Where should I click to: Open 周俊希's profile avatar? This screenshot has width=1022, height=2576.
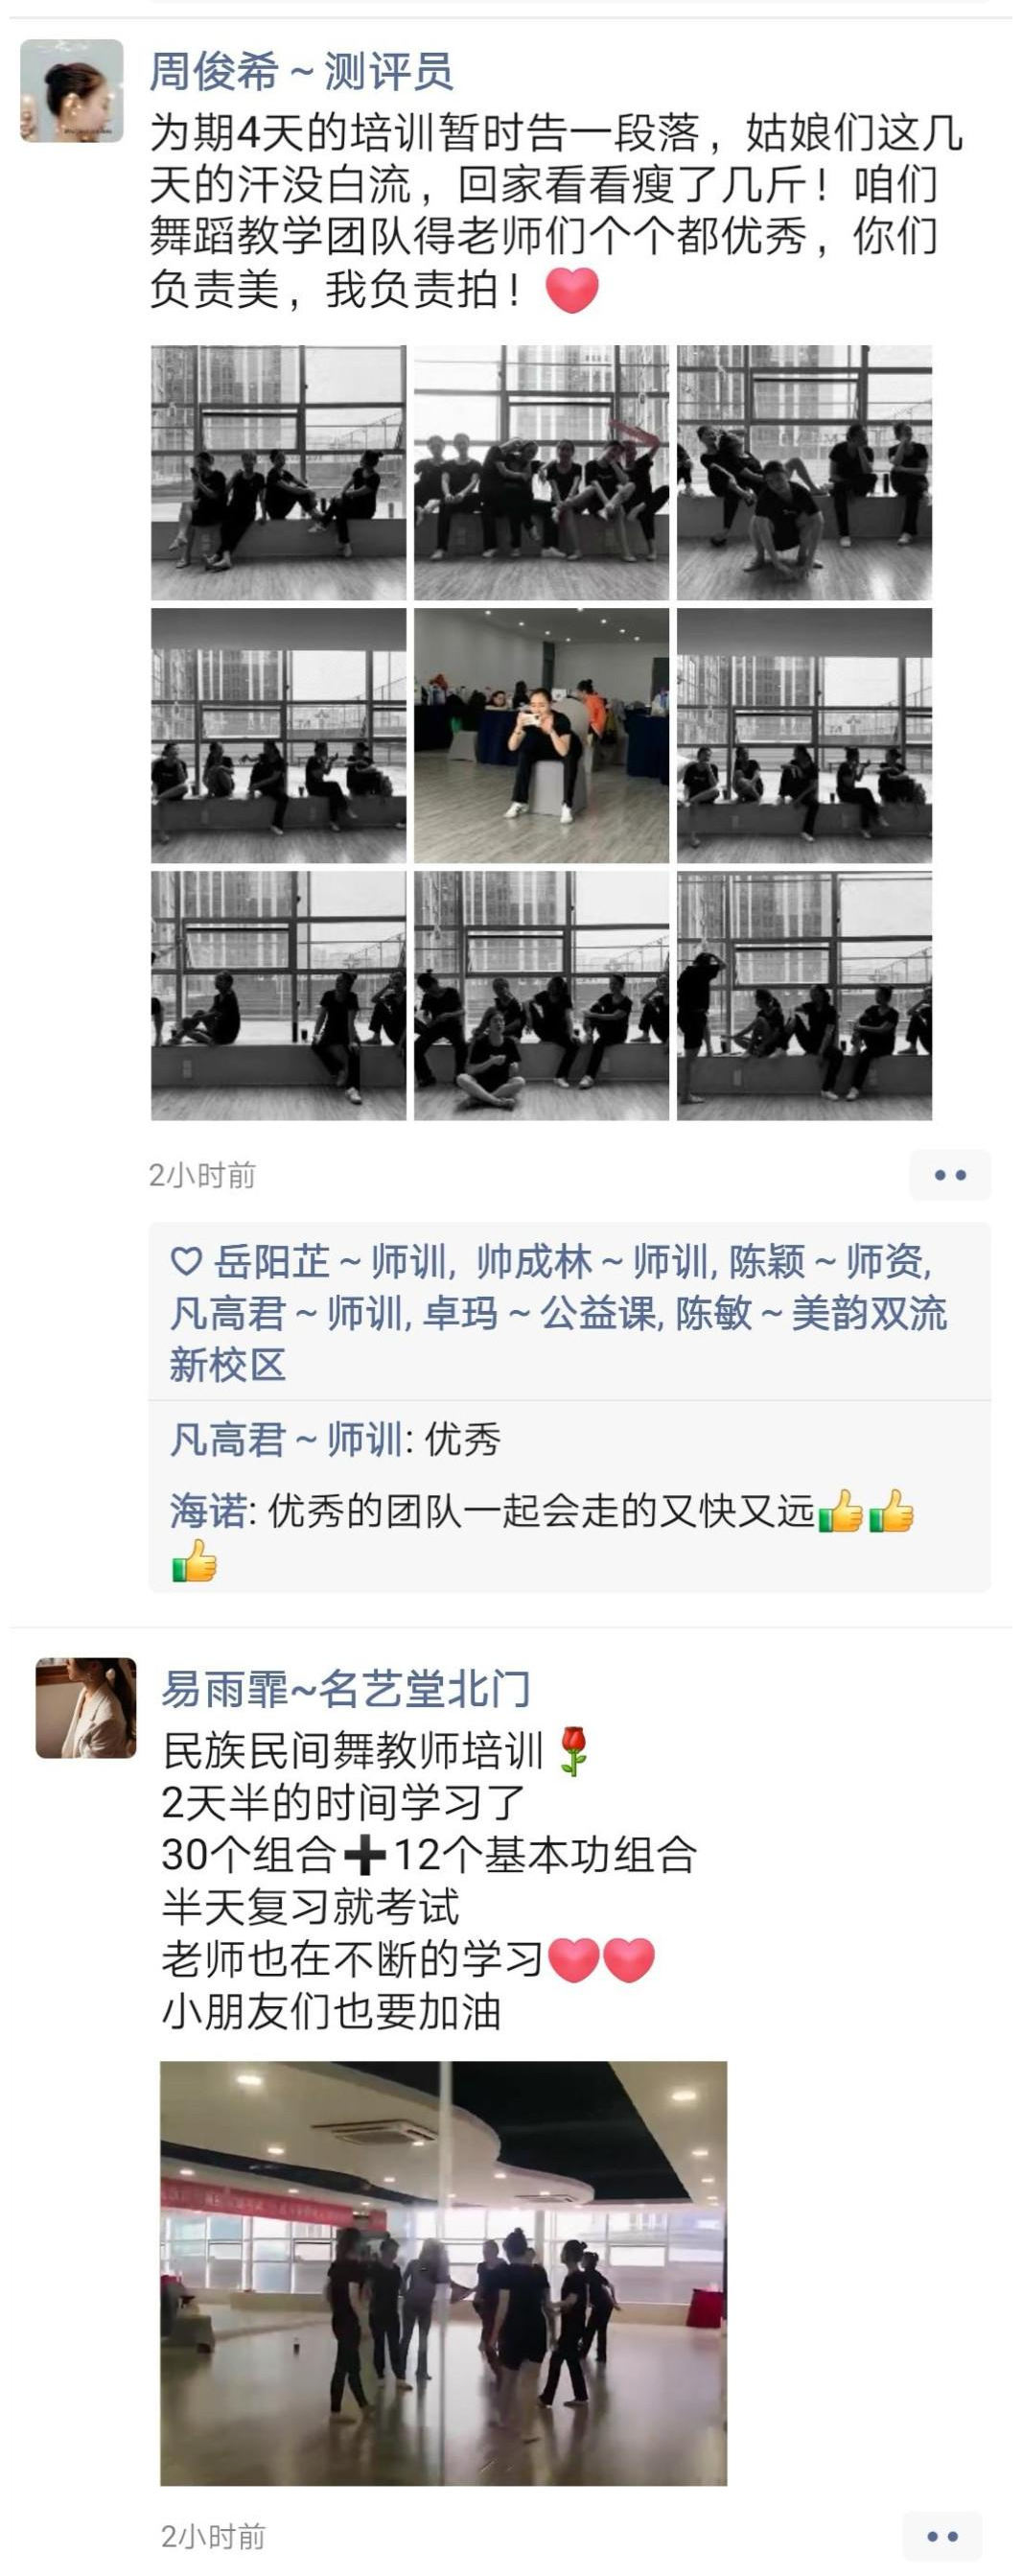72,91
